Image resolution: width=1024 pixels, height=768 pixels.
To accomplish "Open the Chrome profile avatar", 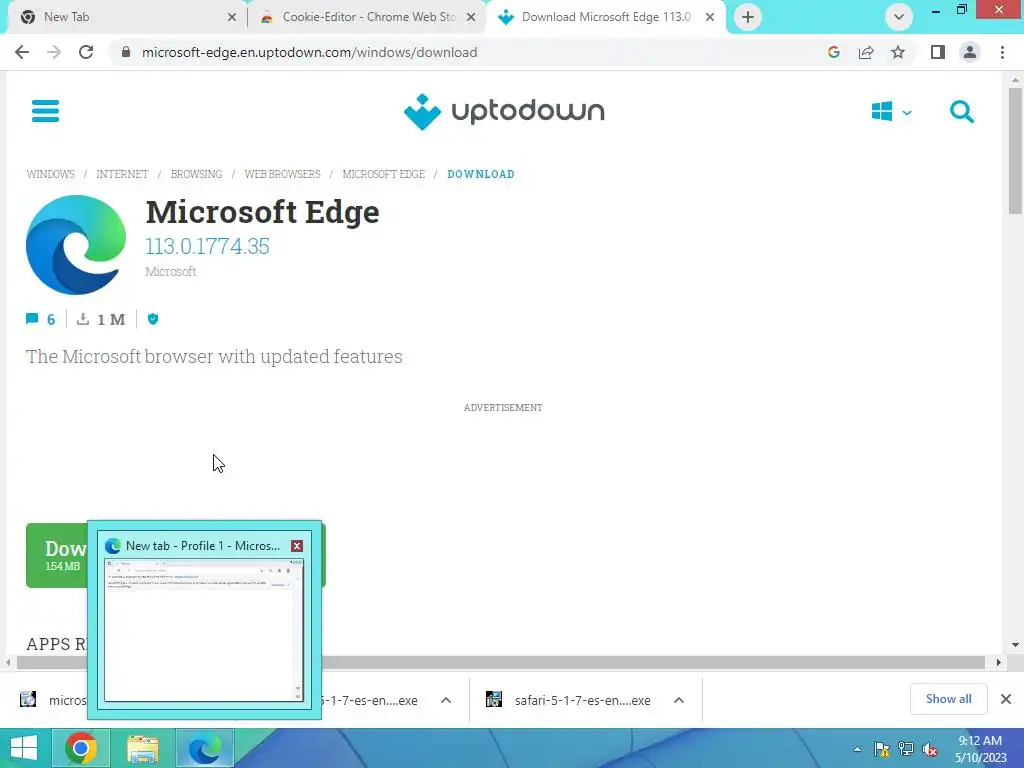I will click(970, 52).
